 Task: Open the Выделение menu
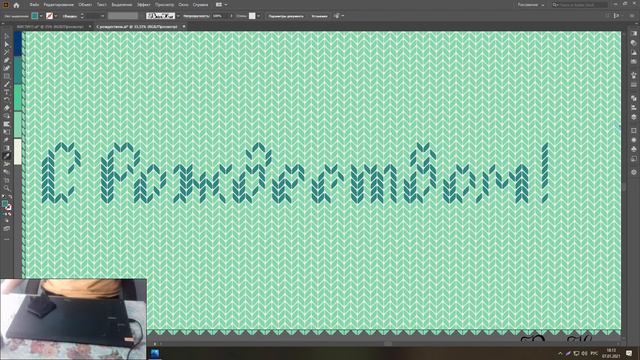[122, 5]
